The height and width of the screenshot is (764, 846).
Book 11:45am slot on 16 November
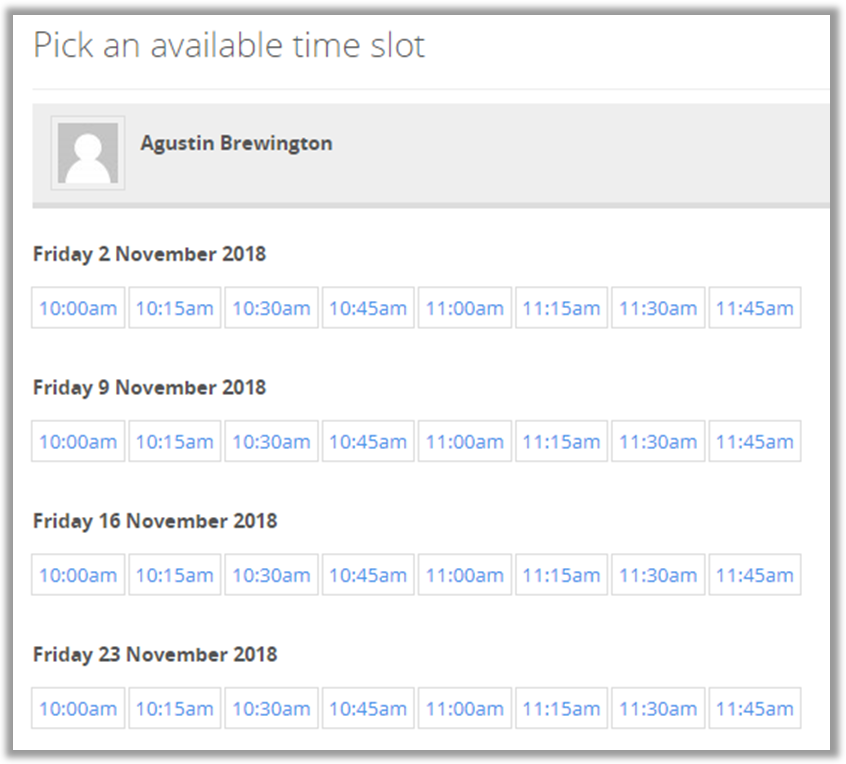pyautogui.click(x=754, y=575)
